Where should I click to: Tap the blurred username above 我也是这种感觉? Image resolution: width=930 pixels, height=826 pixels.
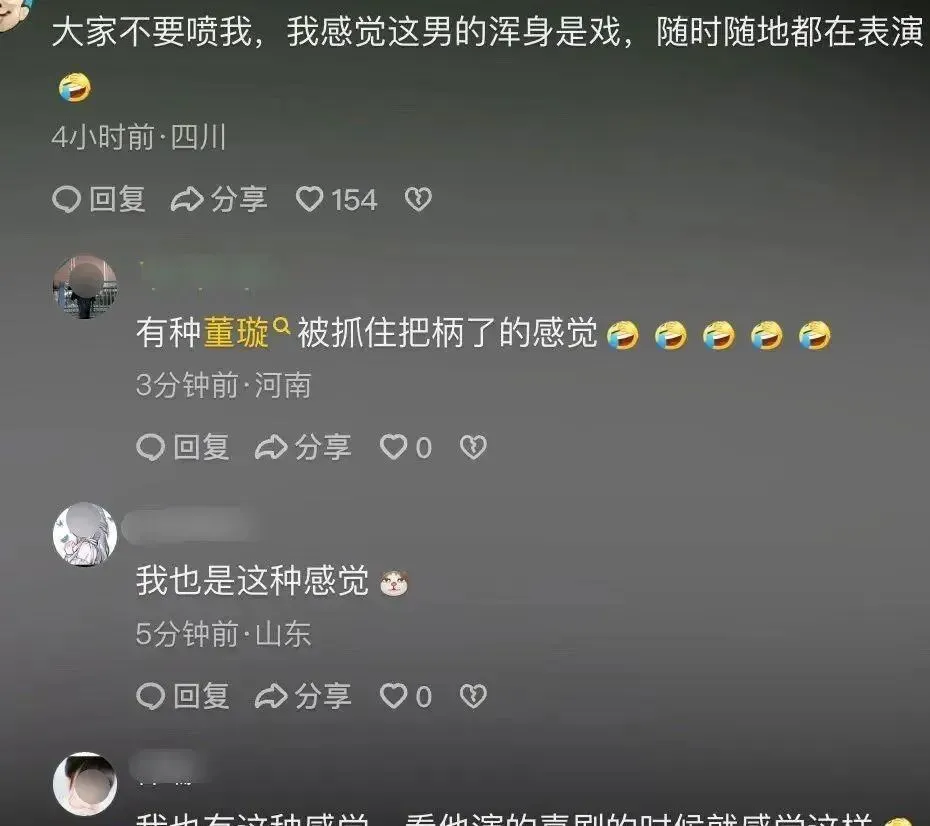click(190, 525)
